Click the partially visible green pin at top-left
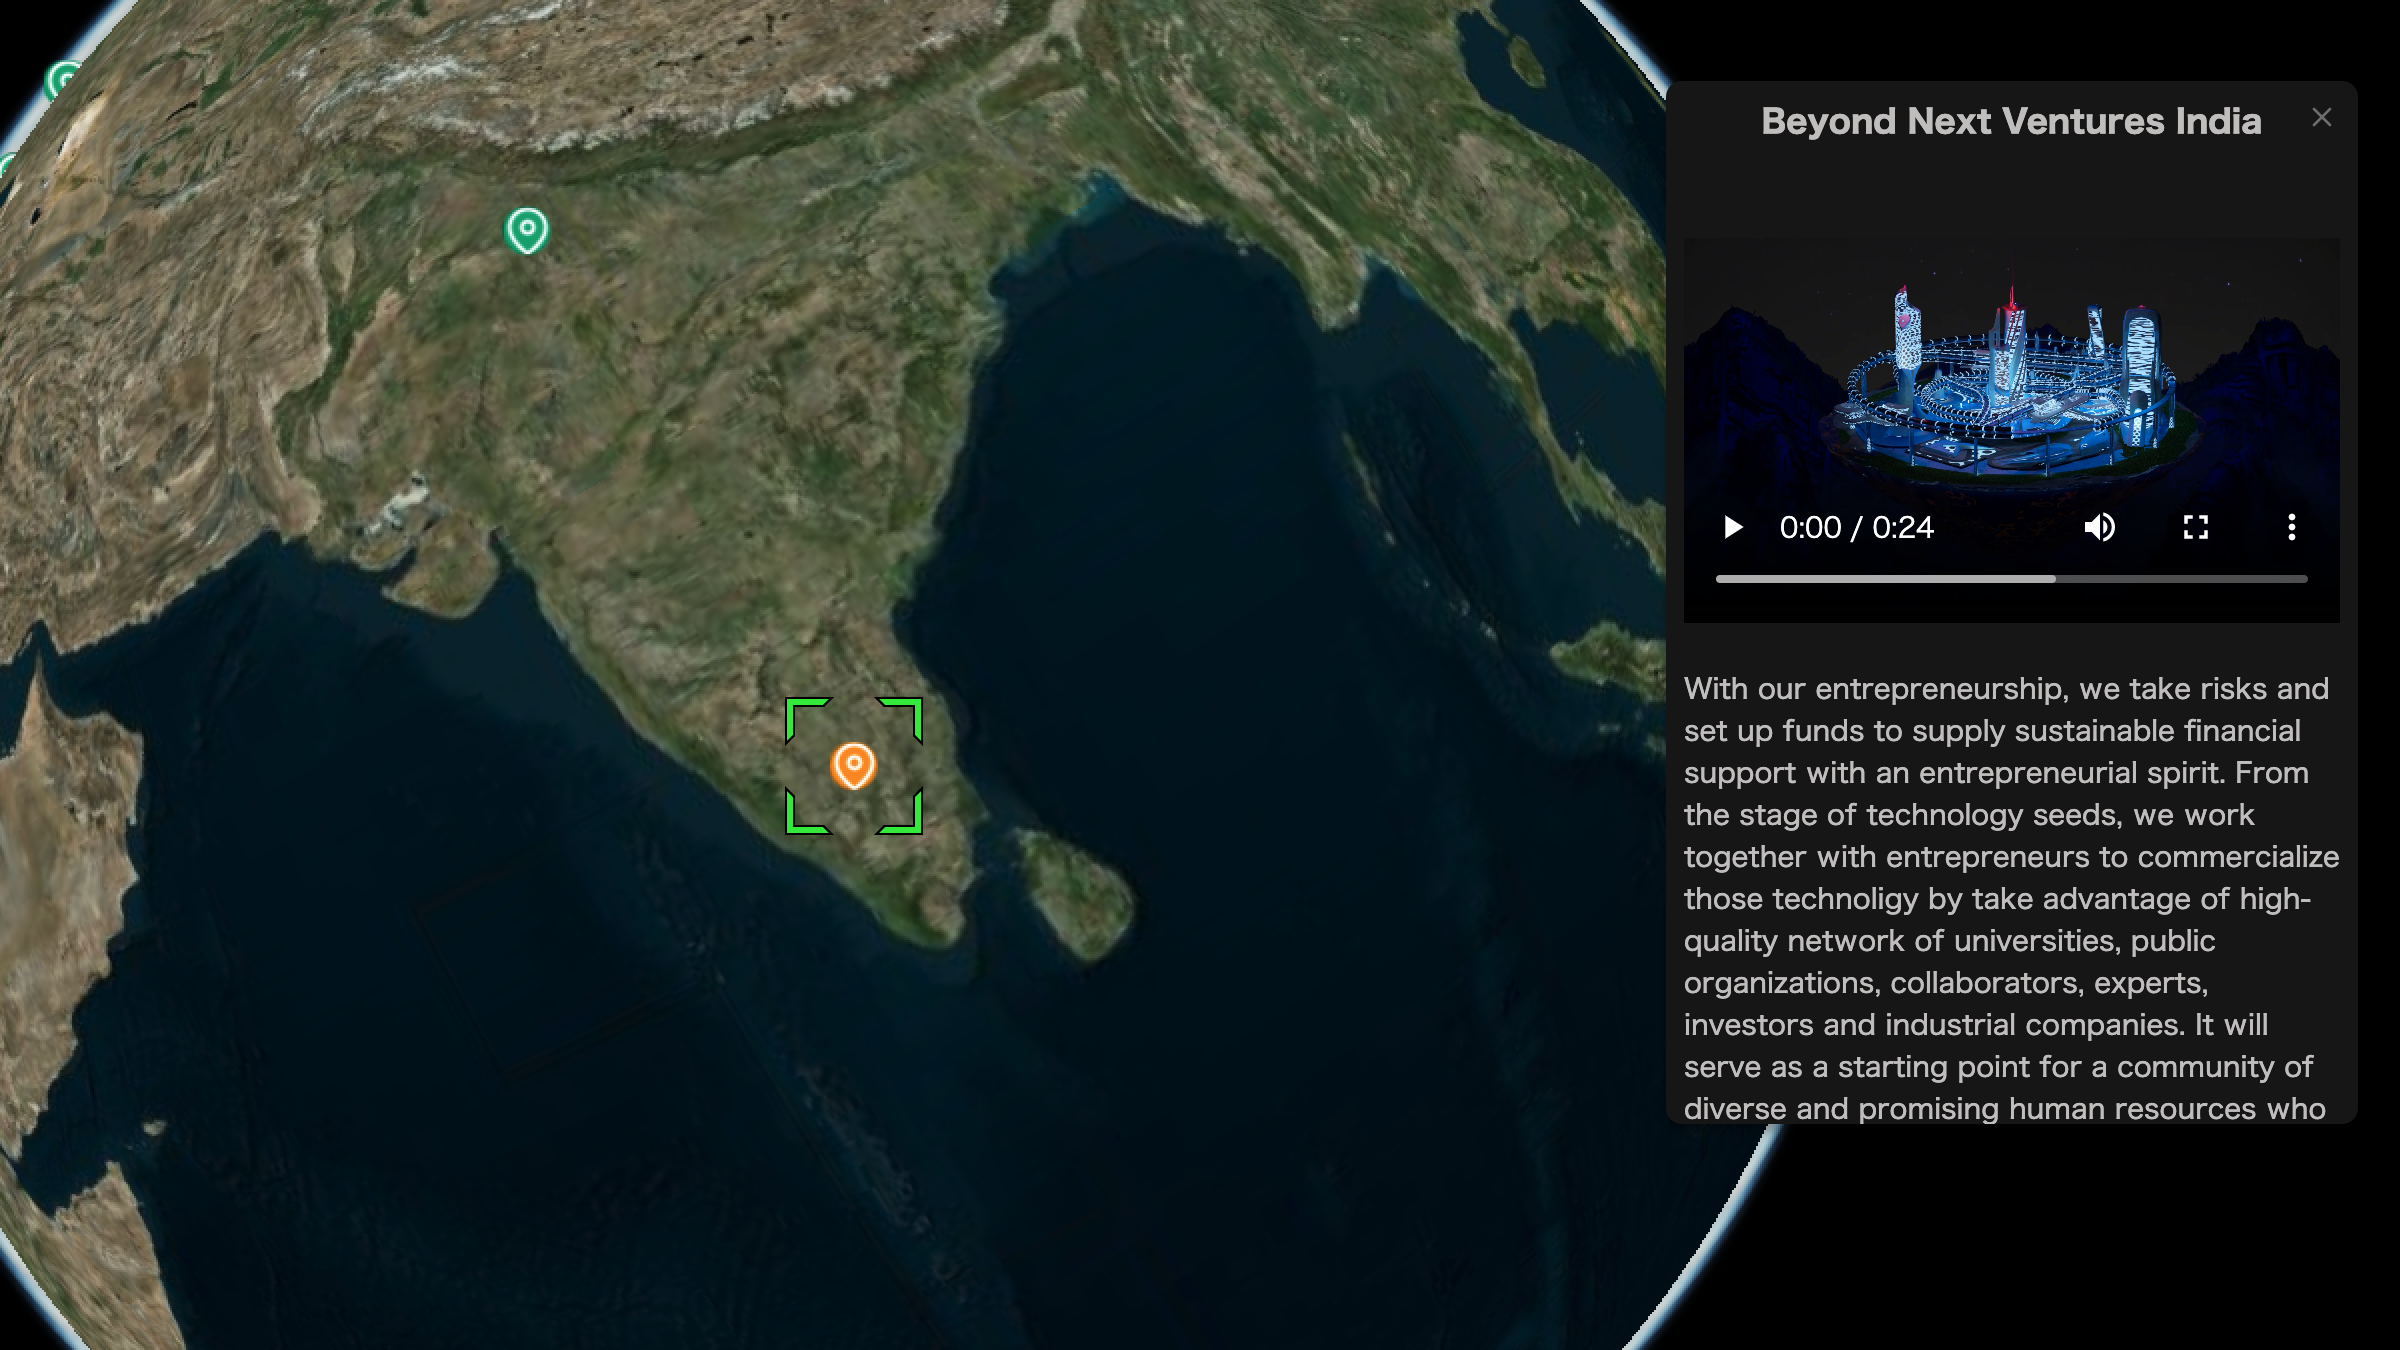Image resolution: width=2400 pixels, height=1350 pixels. pos(63,80)
